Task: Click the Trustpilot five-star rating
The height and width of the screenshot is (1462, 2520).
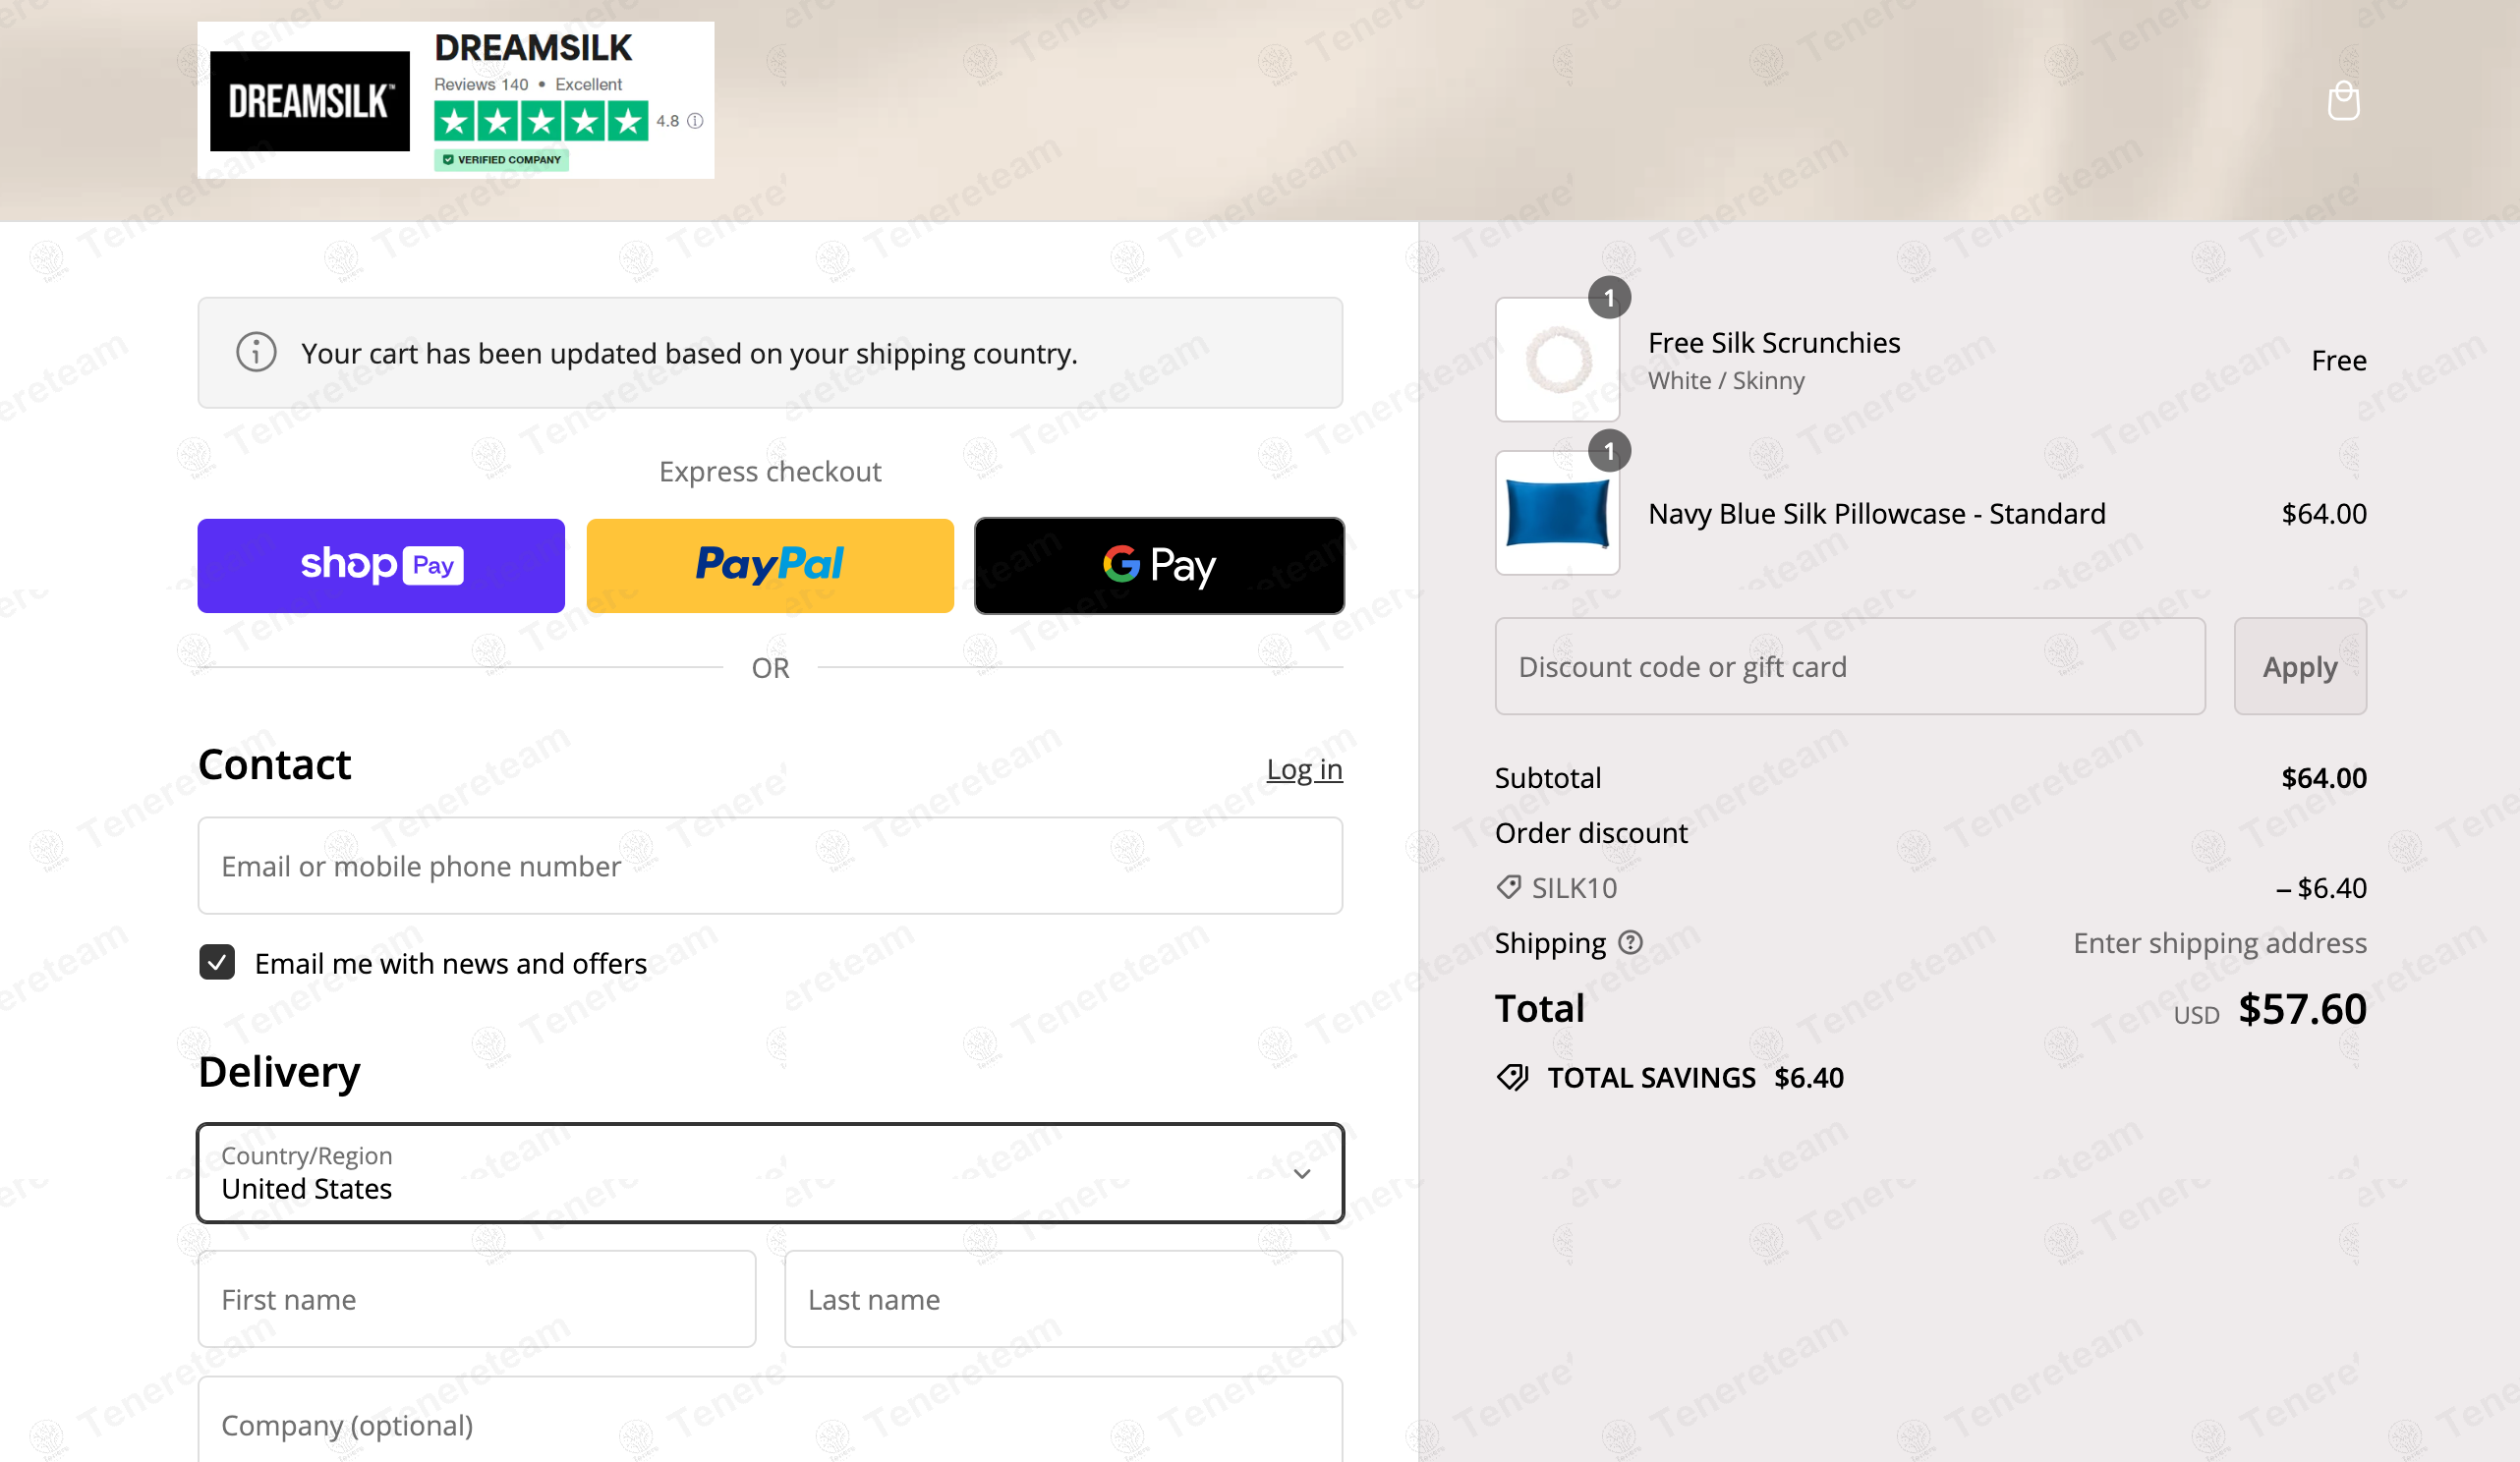Action: tap(541, 122)
